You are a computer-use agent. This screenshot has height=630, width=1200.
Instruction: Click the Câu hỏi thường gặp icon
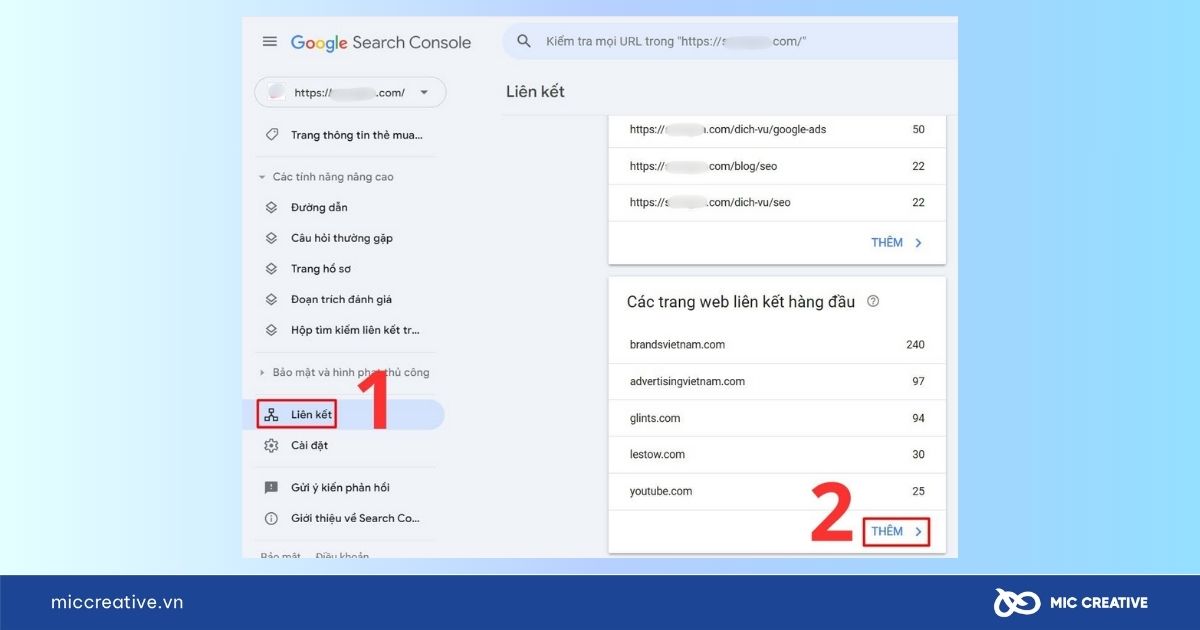(x=271, y=239)
